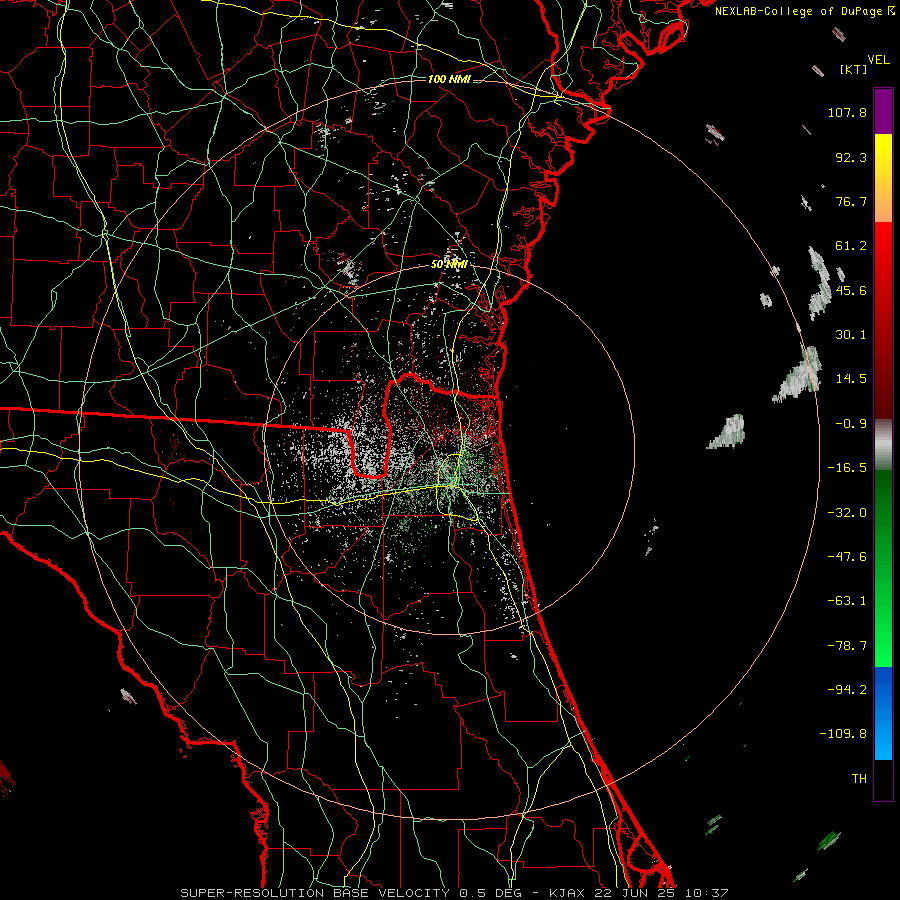Viewport: 900px width, 900px height.
Task: Click the -63.1 velocity legend value
Action: coord(847,601)
